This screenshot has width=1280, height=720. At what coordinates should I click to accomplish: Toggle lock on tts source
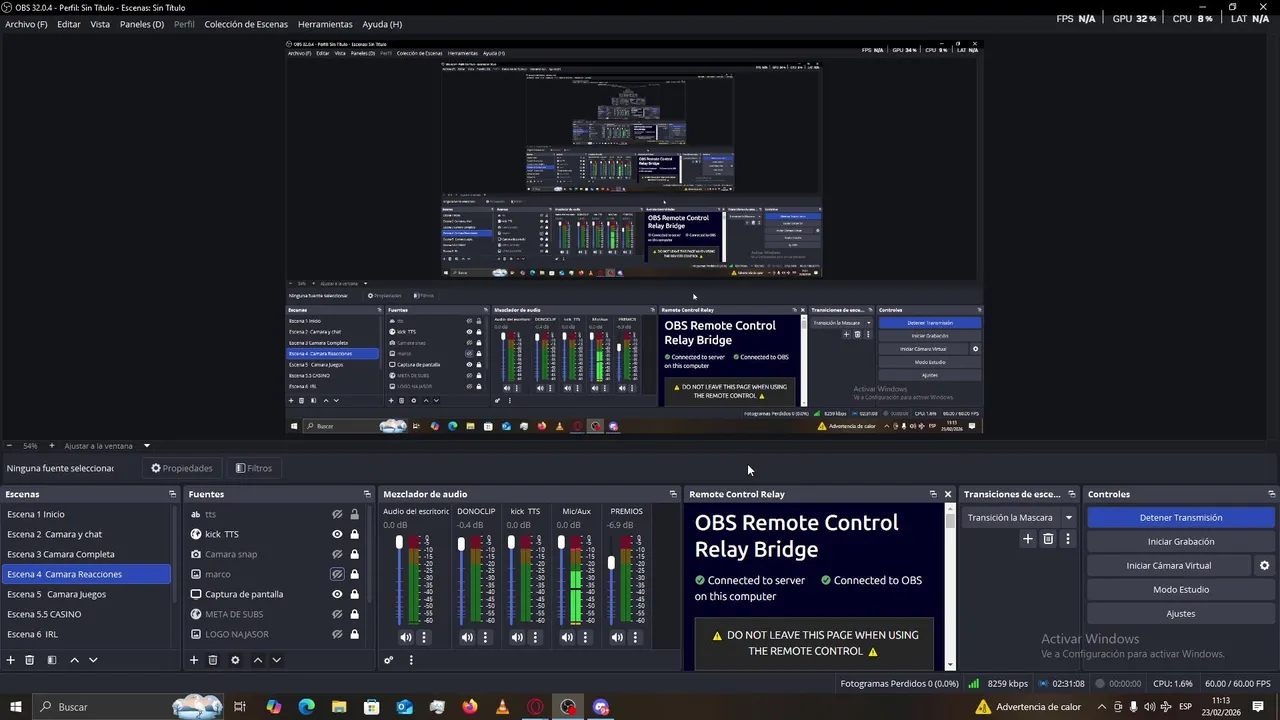click(x=354, y=514)
